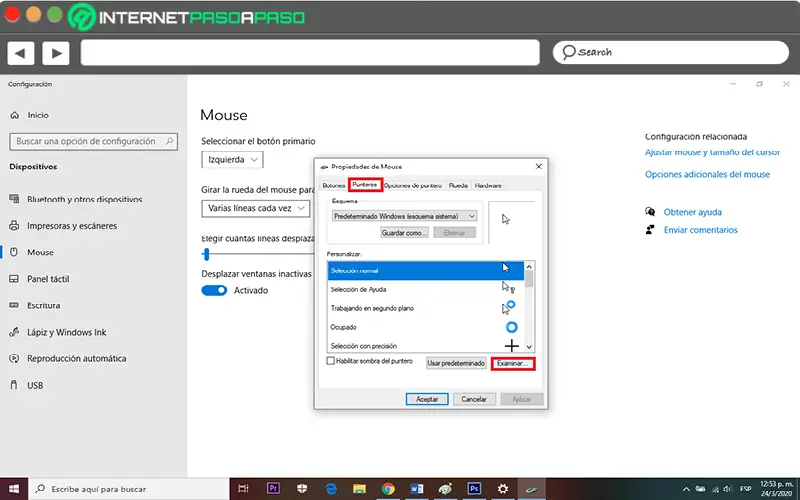Click Aceptar in Propiedades de Mouse
This screenshot has height=500, width=800.
point(427,399)
